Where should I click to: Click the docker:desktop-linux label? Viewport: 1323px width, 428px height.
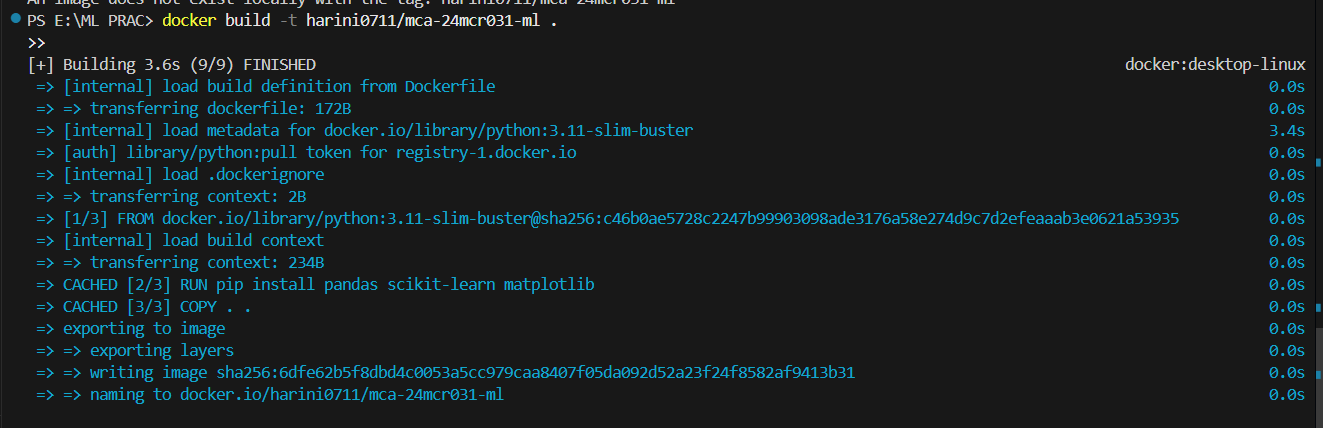coord(1215,65)
